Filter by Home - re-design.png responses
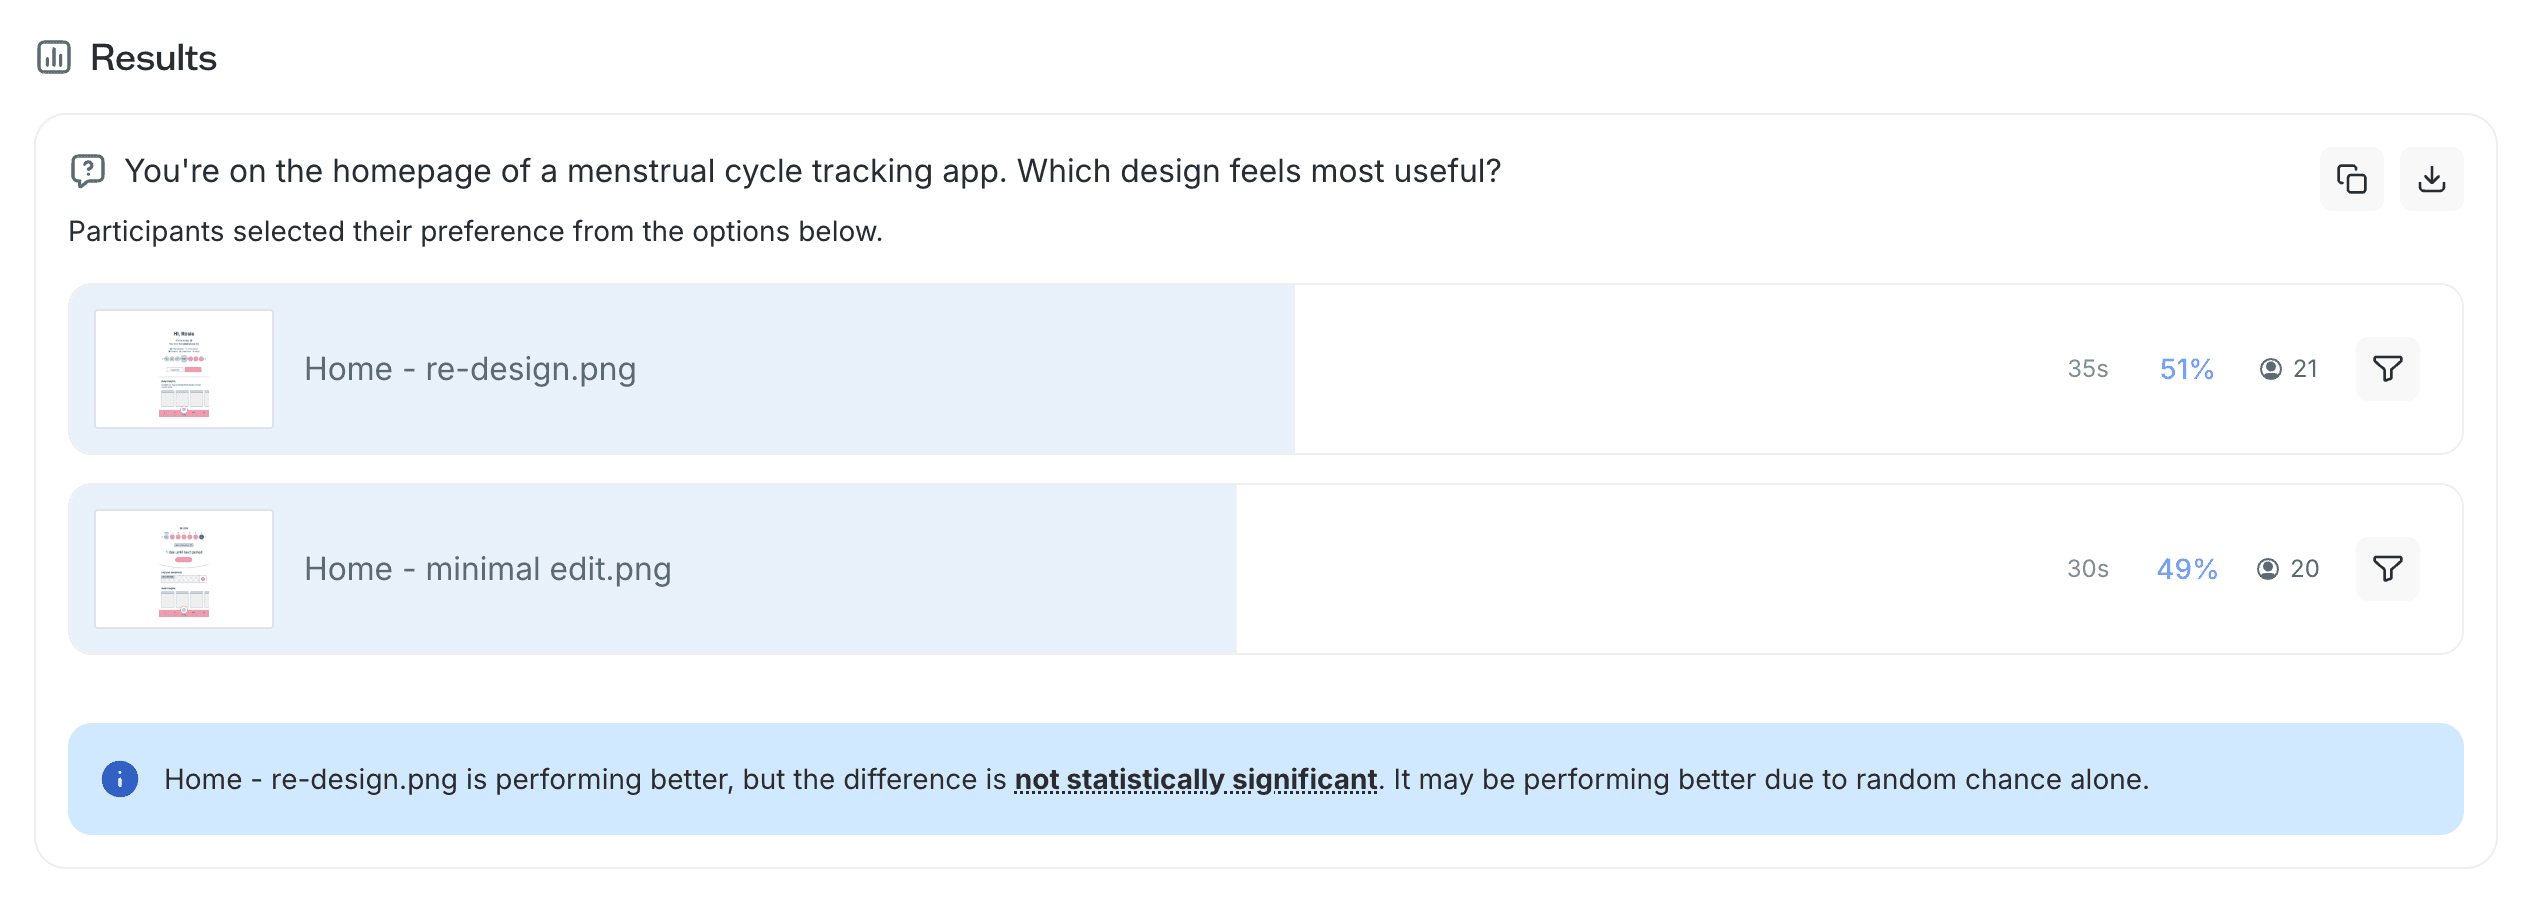The image size is (2532, 910). (x=2387, y=369)
